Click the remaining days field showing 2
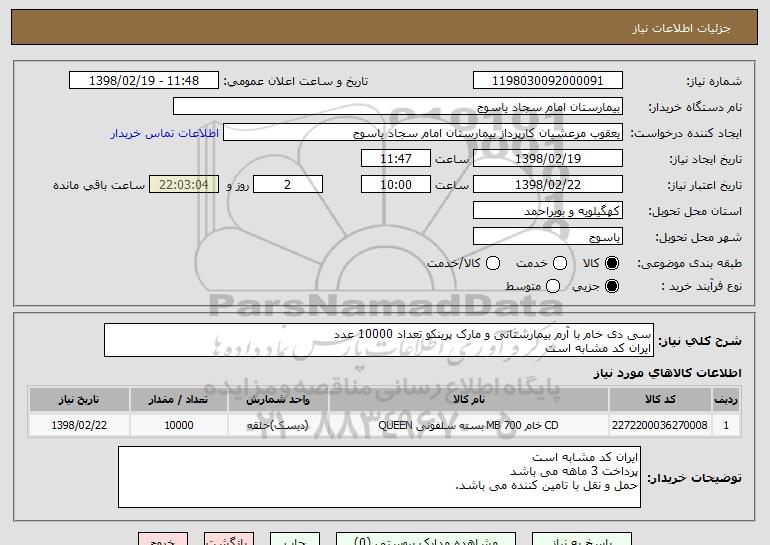 (x=288, y=185)
